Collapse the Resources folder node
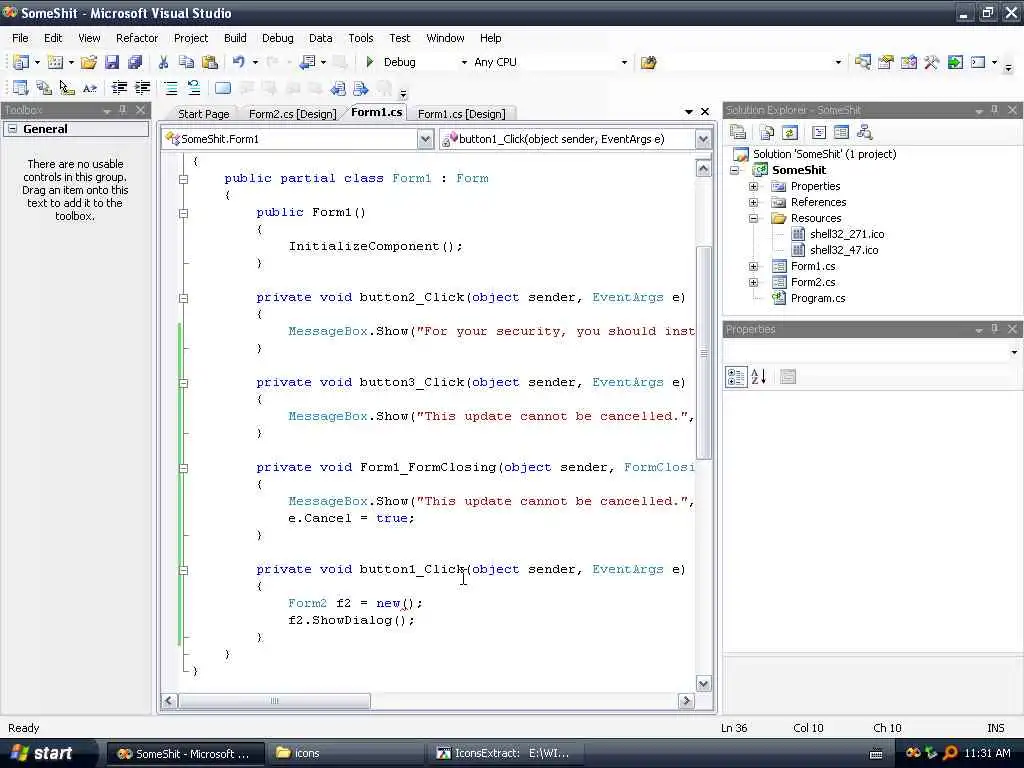 point(754,218)
